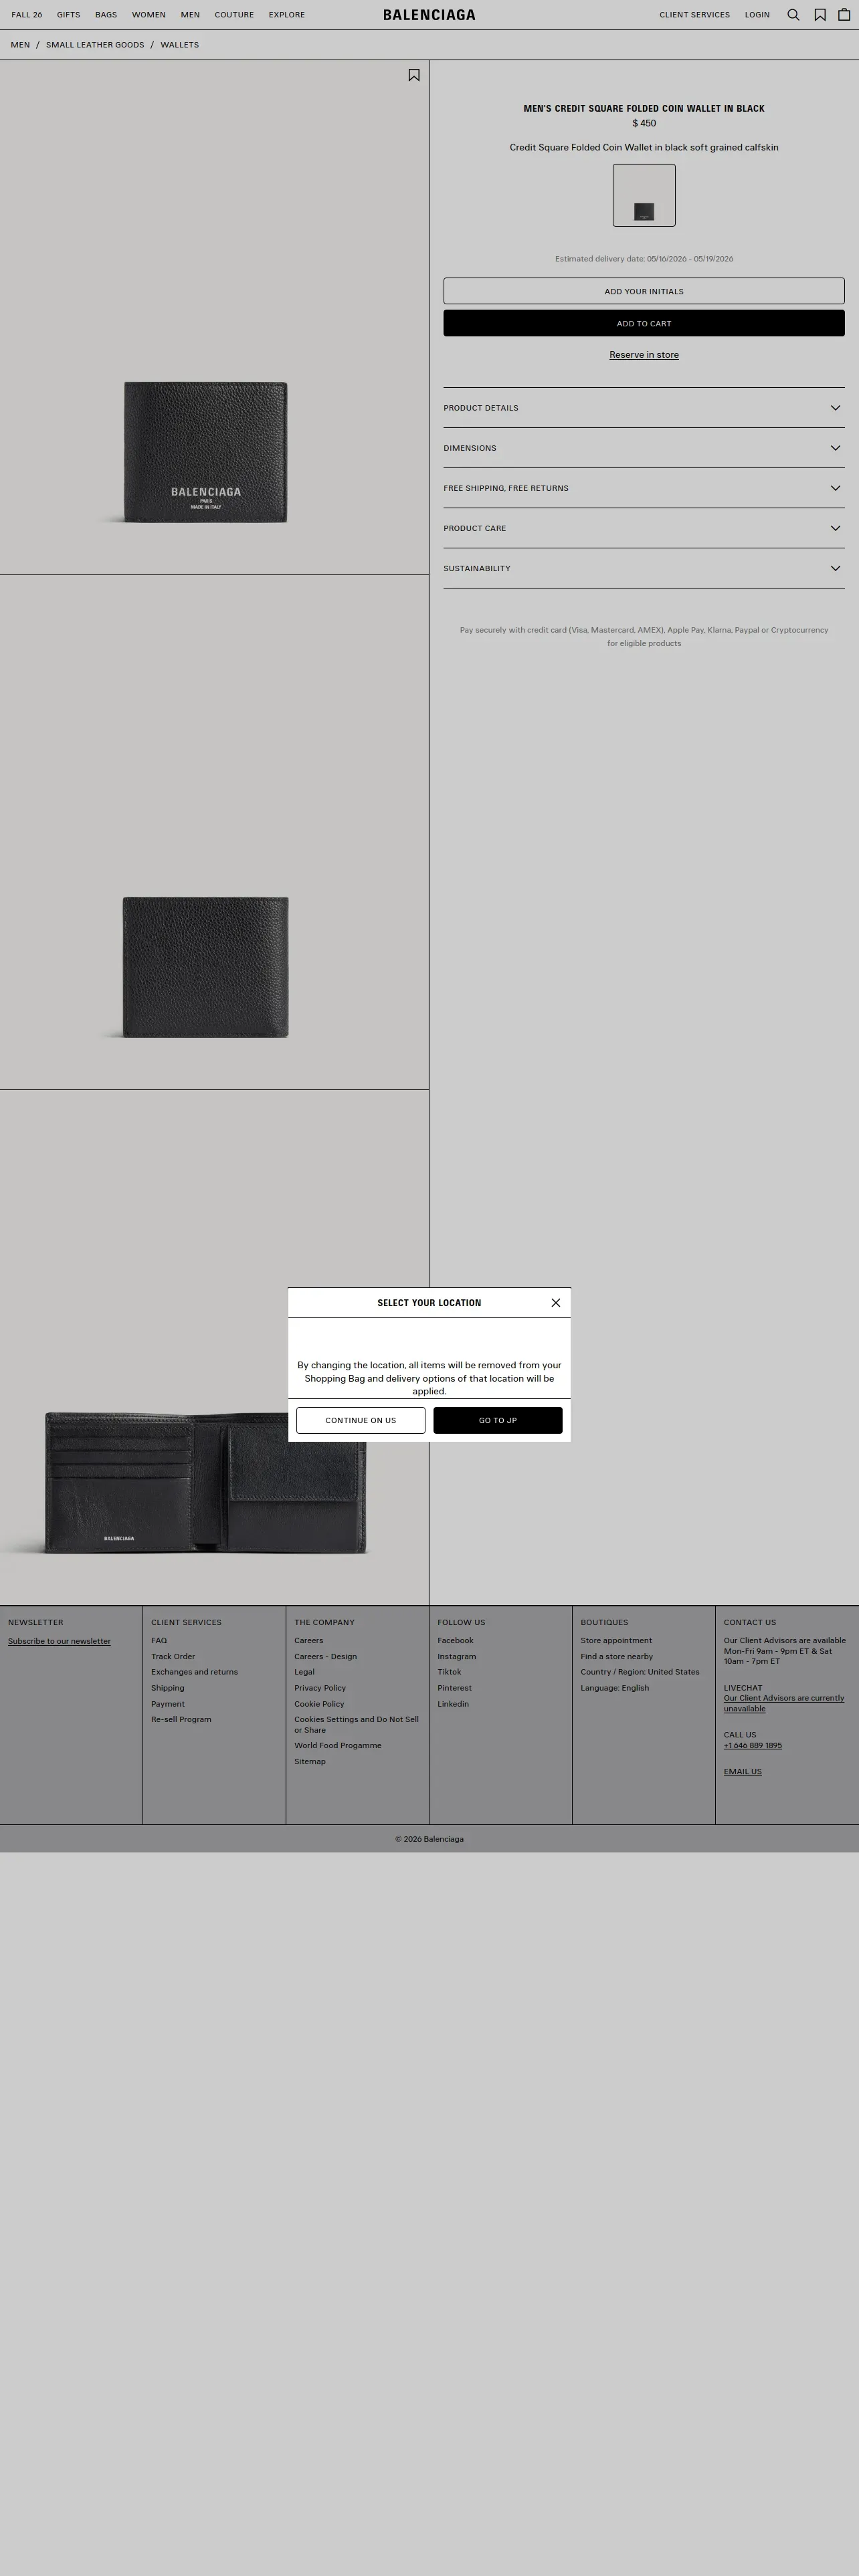View the front wallet product image
The width and height of the screenshot is (859, 2576).
tap(214, 317)
